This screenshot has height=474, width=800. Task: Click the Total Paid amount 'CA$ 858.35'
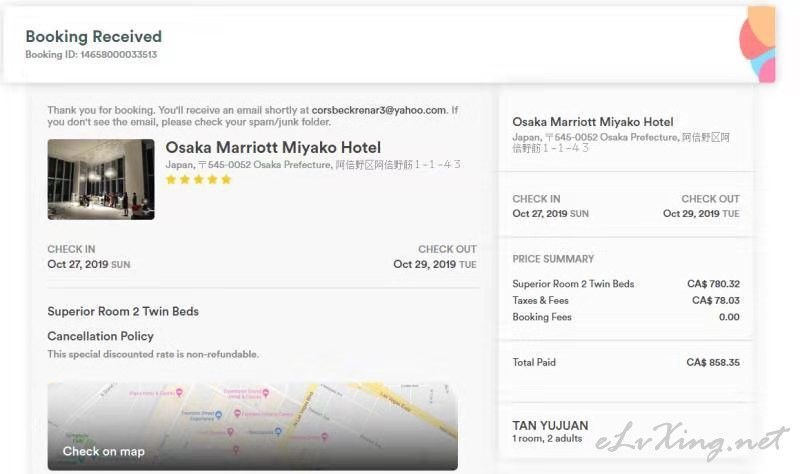click(713, 363)
